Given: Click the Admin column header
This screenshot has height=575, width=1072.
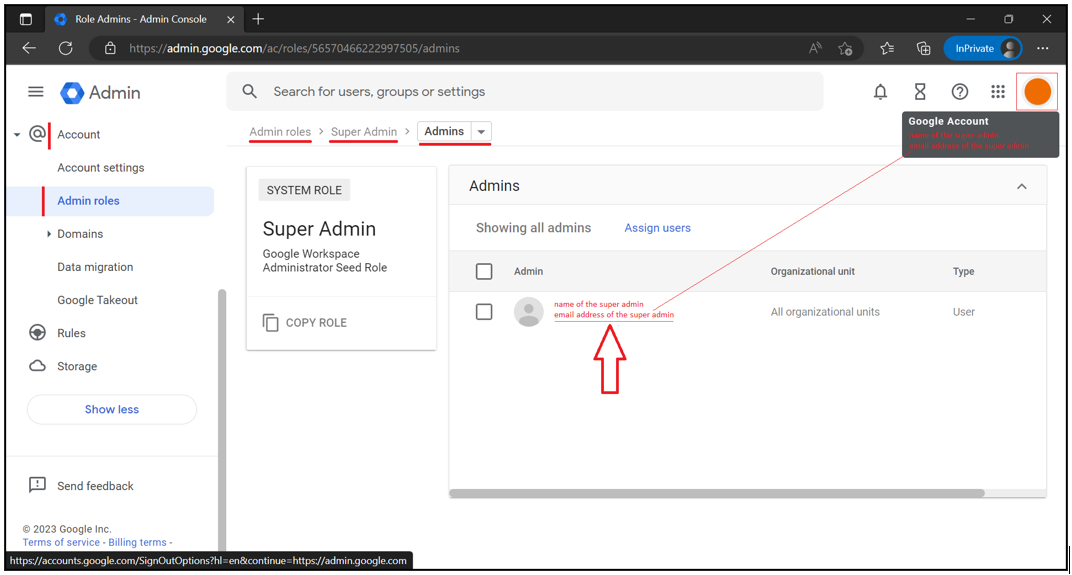Looking at the screenshot, I should [528, 271].
